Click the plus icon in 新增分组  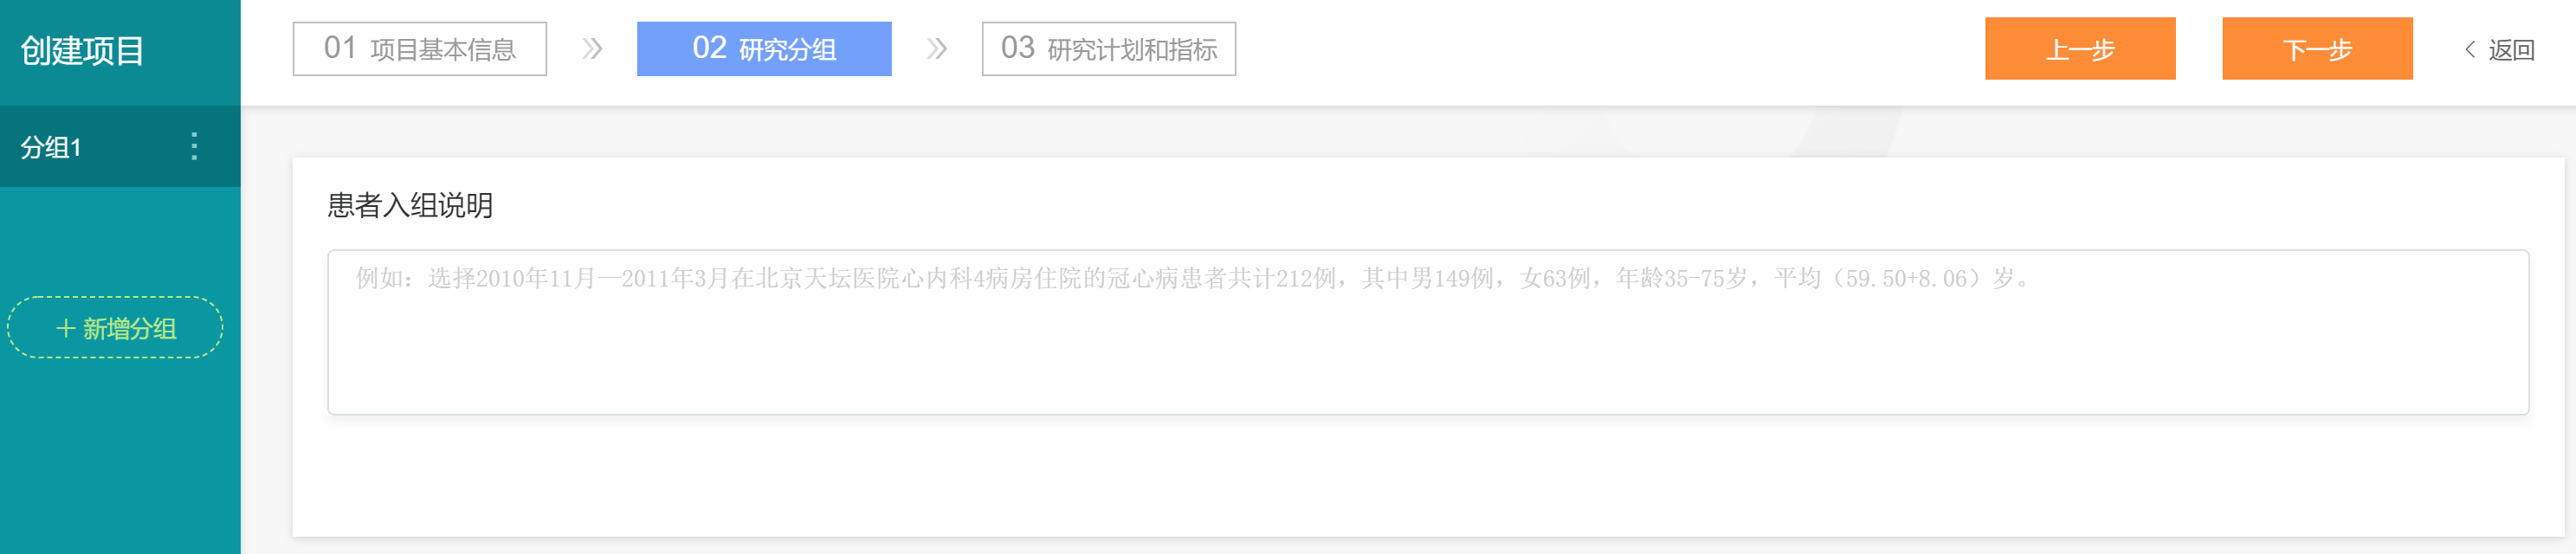[x=65, y=328]
